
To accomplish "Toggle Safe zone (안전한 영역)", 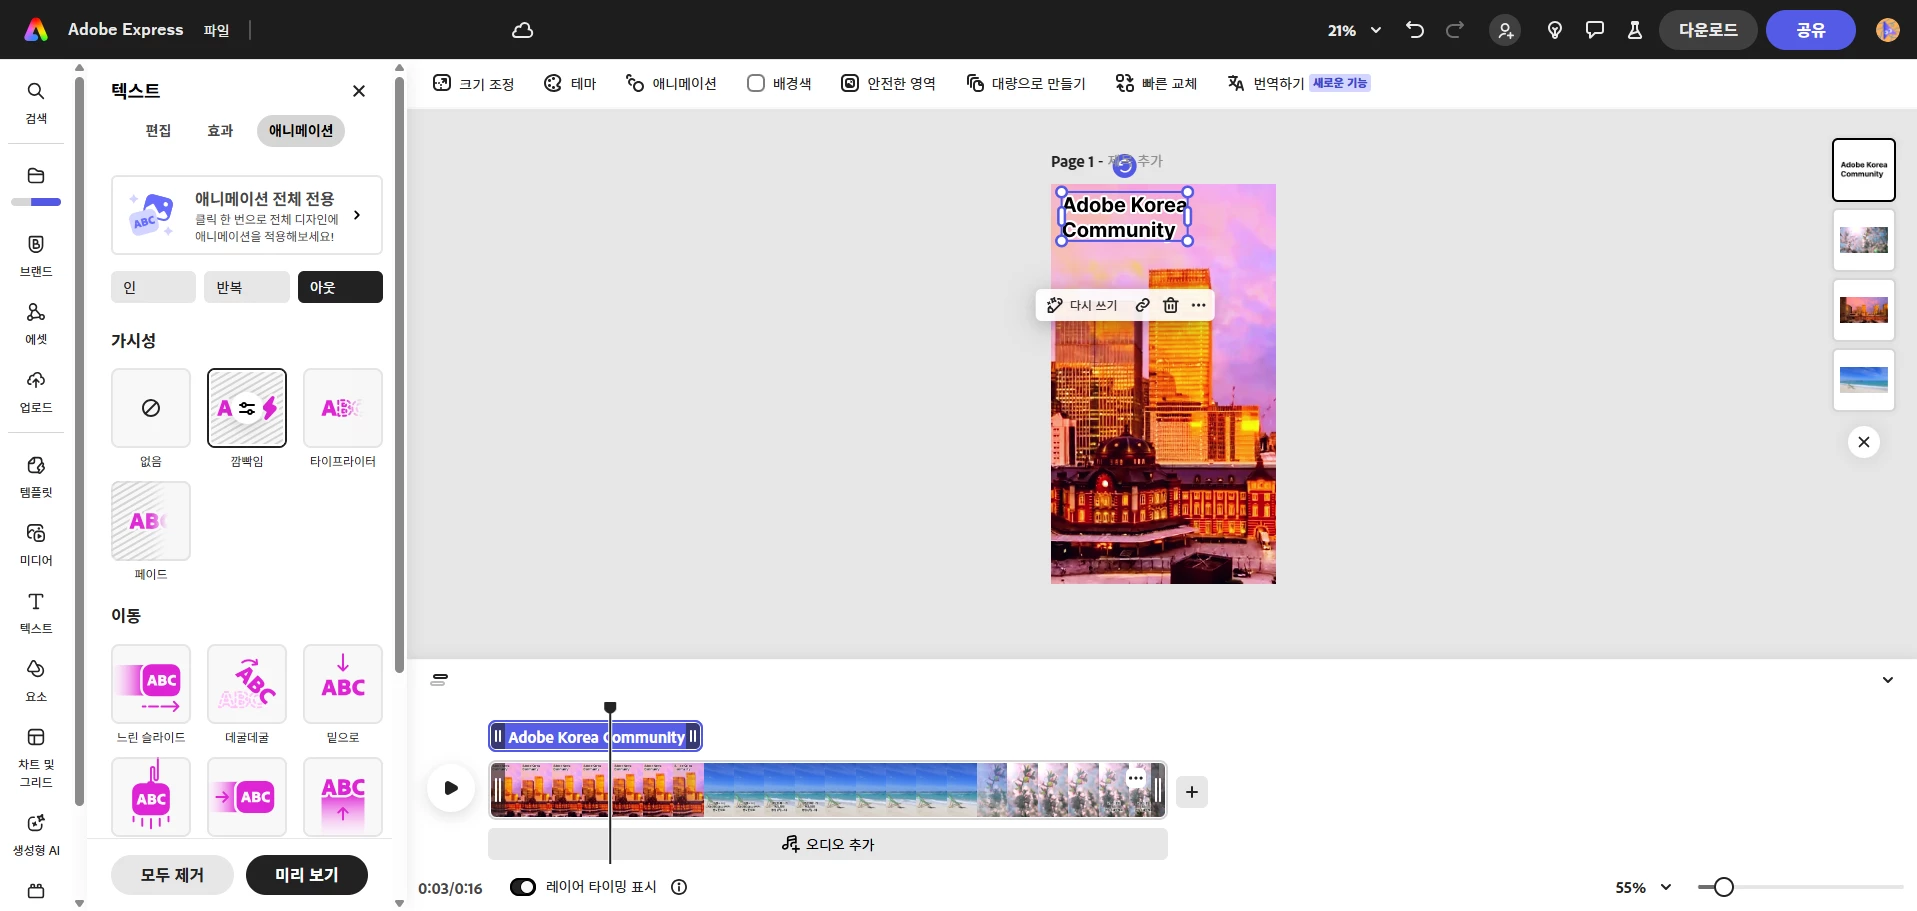I will coord(888,83).
